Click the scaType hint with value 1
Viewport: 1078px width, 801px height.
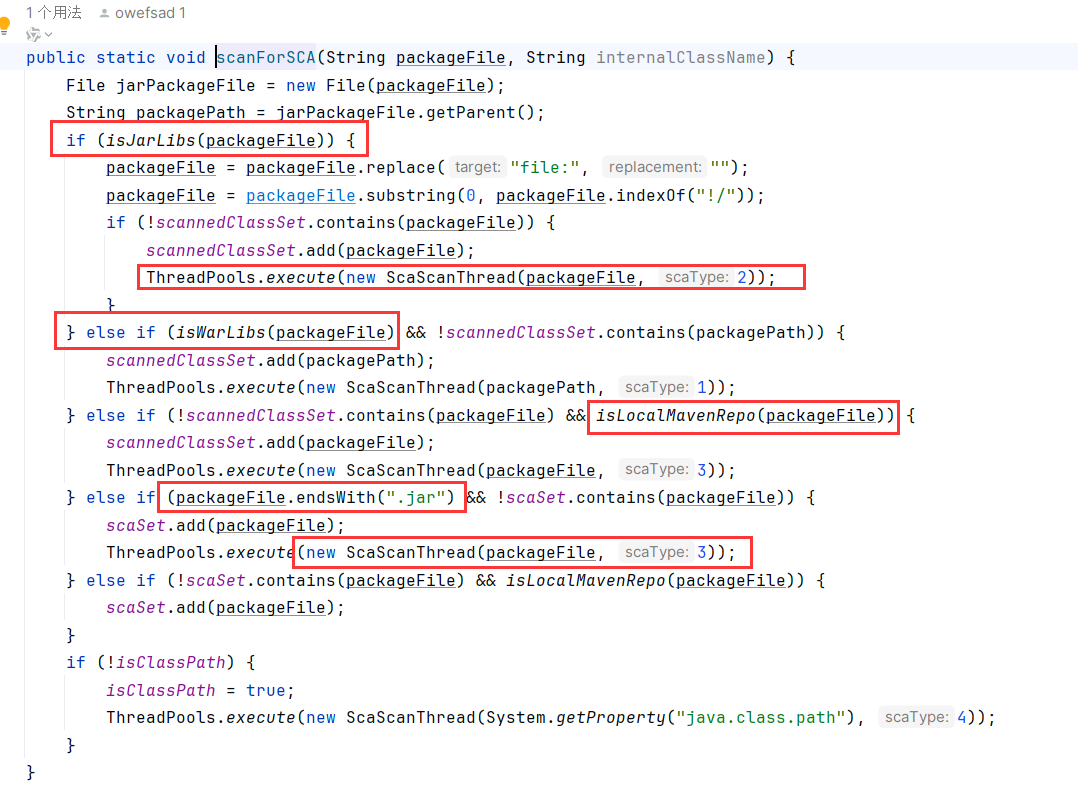coord(657,388)
